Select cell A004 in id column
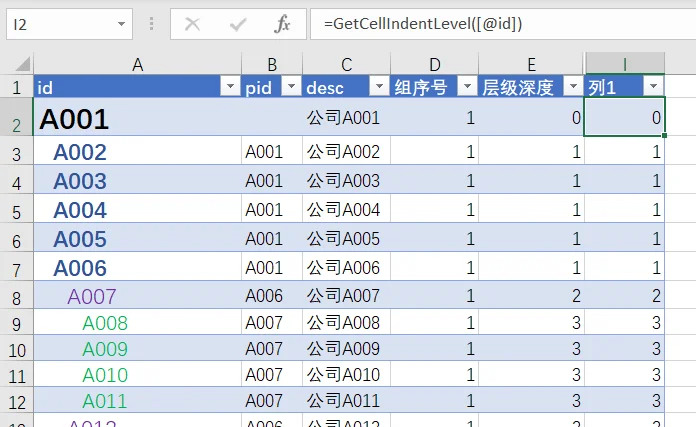696x427 pixels. click(x=138, y=209)
